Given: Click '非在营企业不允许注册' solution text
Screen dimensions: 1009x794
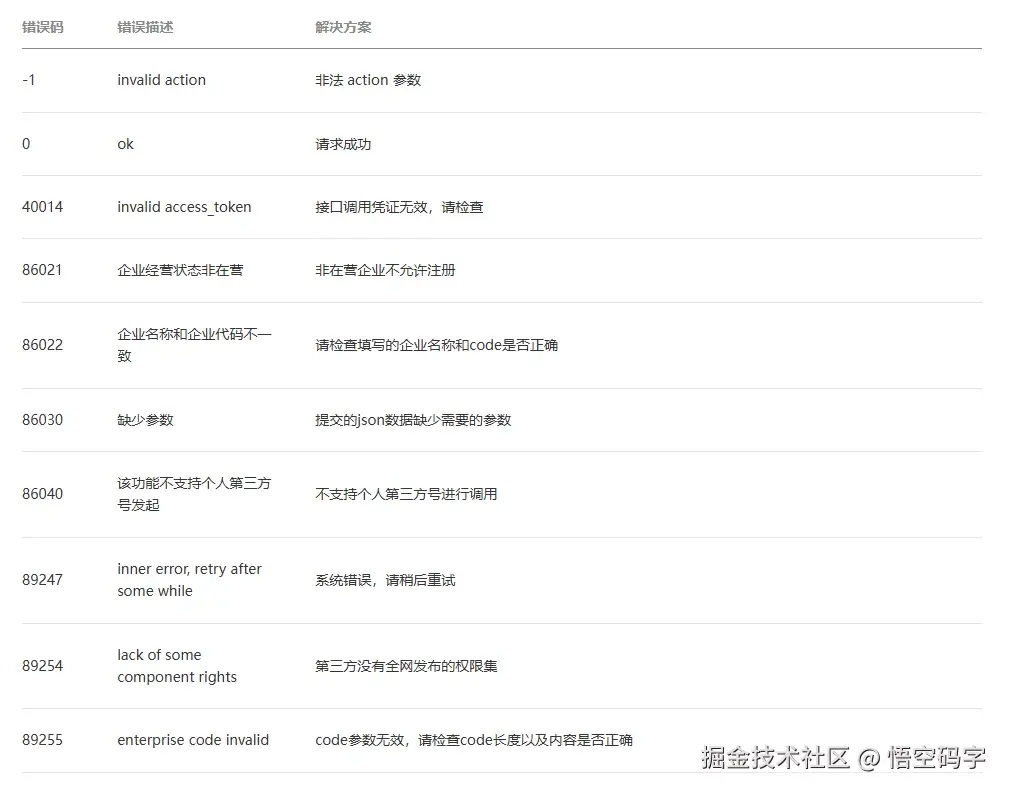Looking at the screenshot, I should click(385, 270).
